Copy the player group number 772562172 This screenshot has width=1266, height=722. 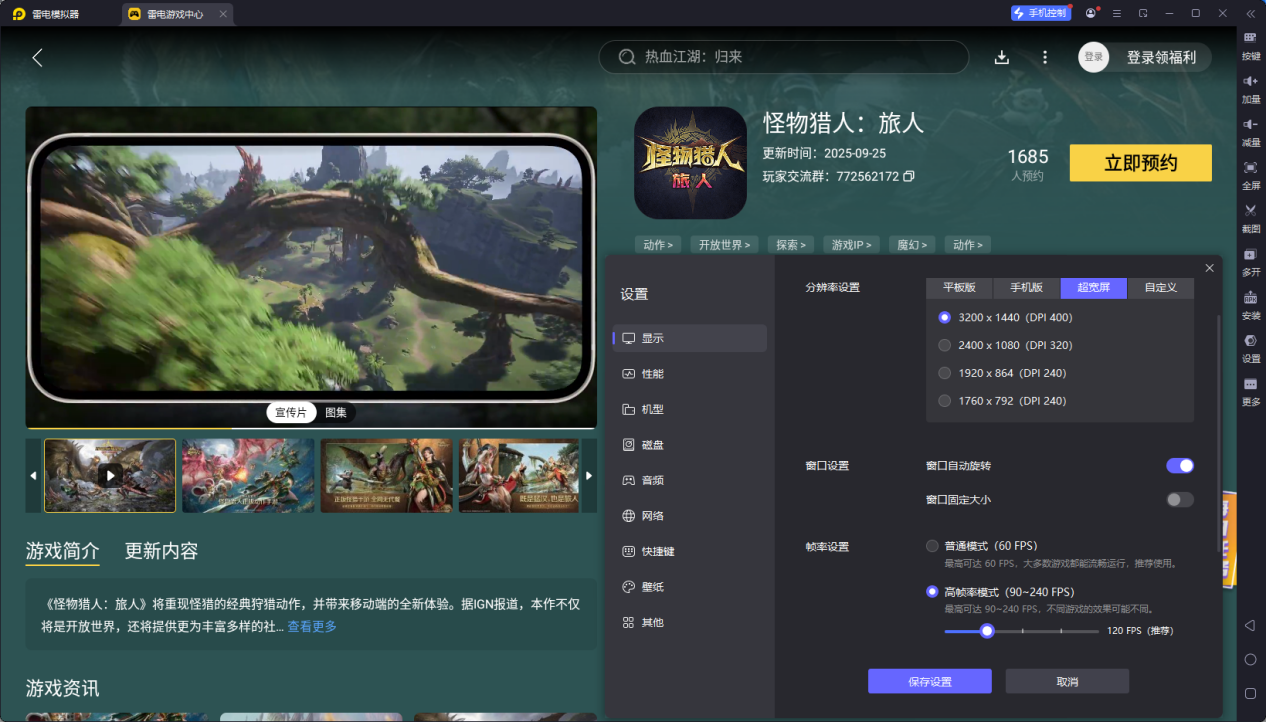click(x=908, y=177)
